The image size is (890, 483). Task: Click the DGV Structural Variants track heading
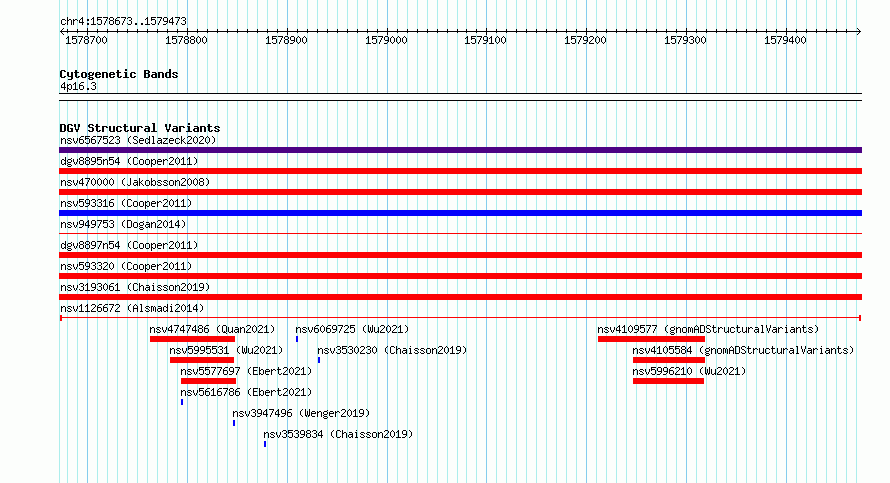click(140, 128)
